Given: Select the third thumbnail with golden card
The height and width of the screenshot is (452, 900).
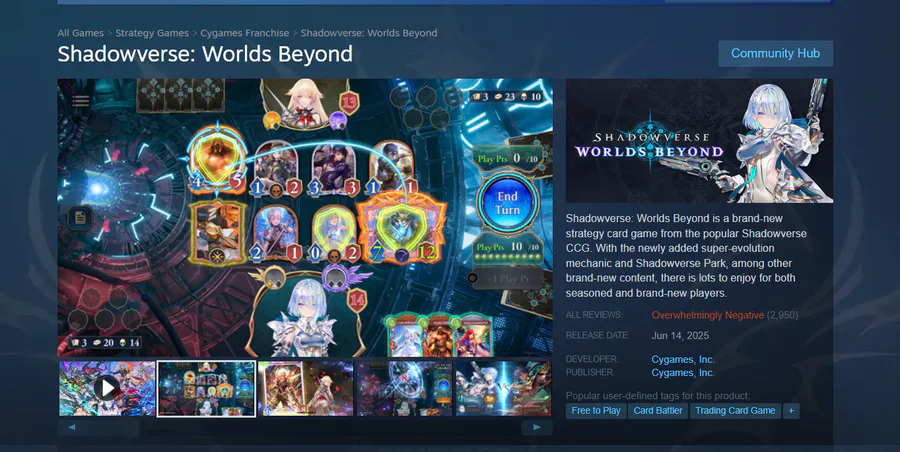Looking at the screenshot, I should [x=305, y=388].
